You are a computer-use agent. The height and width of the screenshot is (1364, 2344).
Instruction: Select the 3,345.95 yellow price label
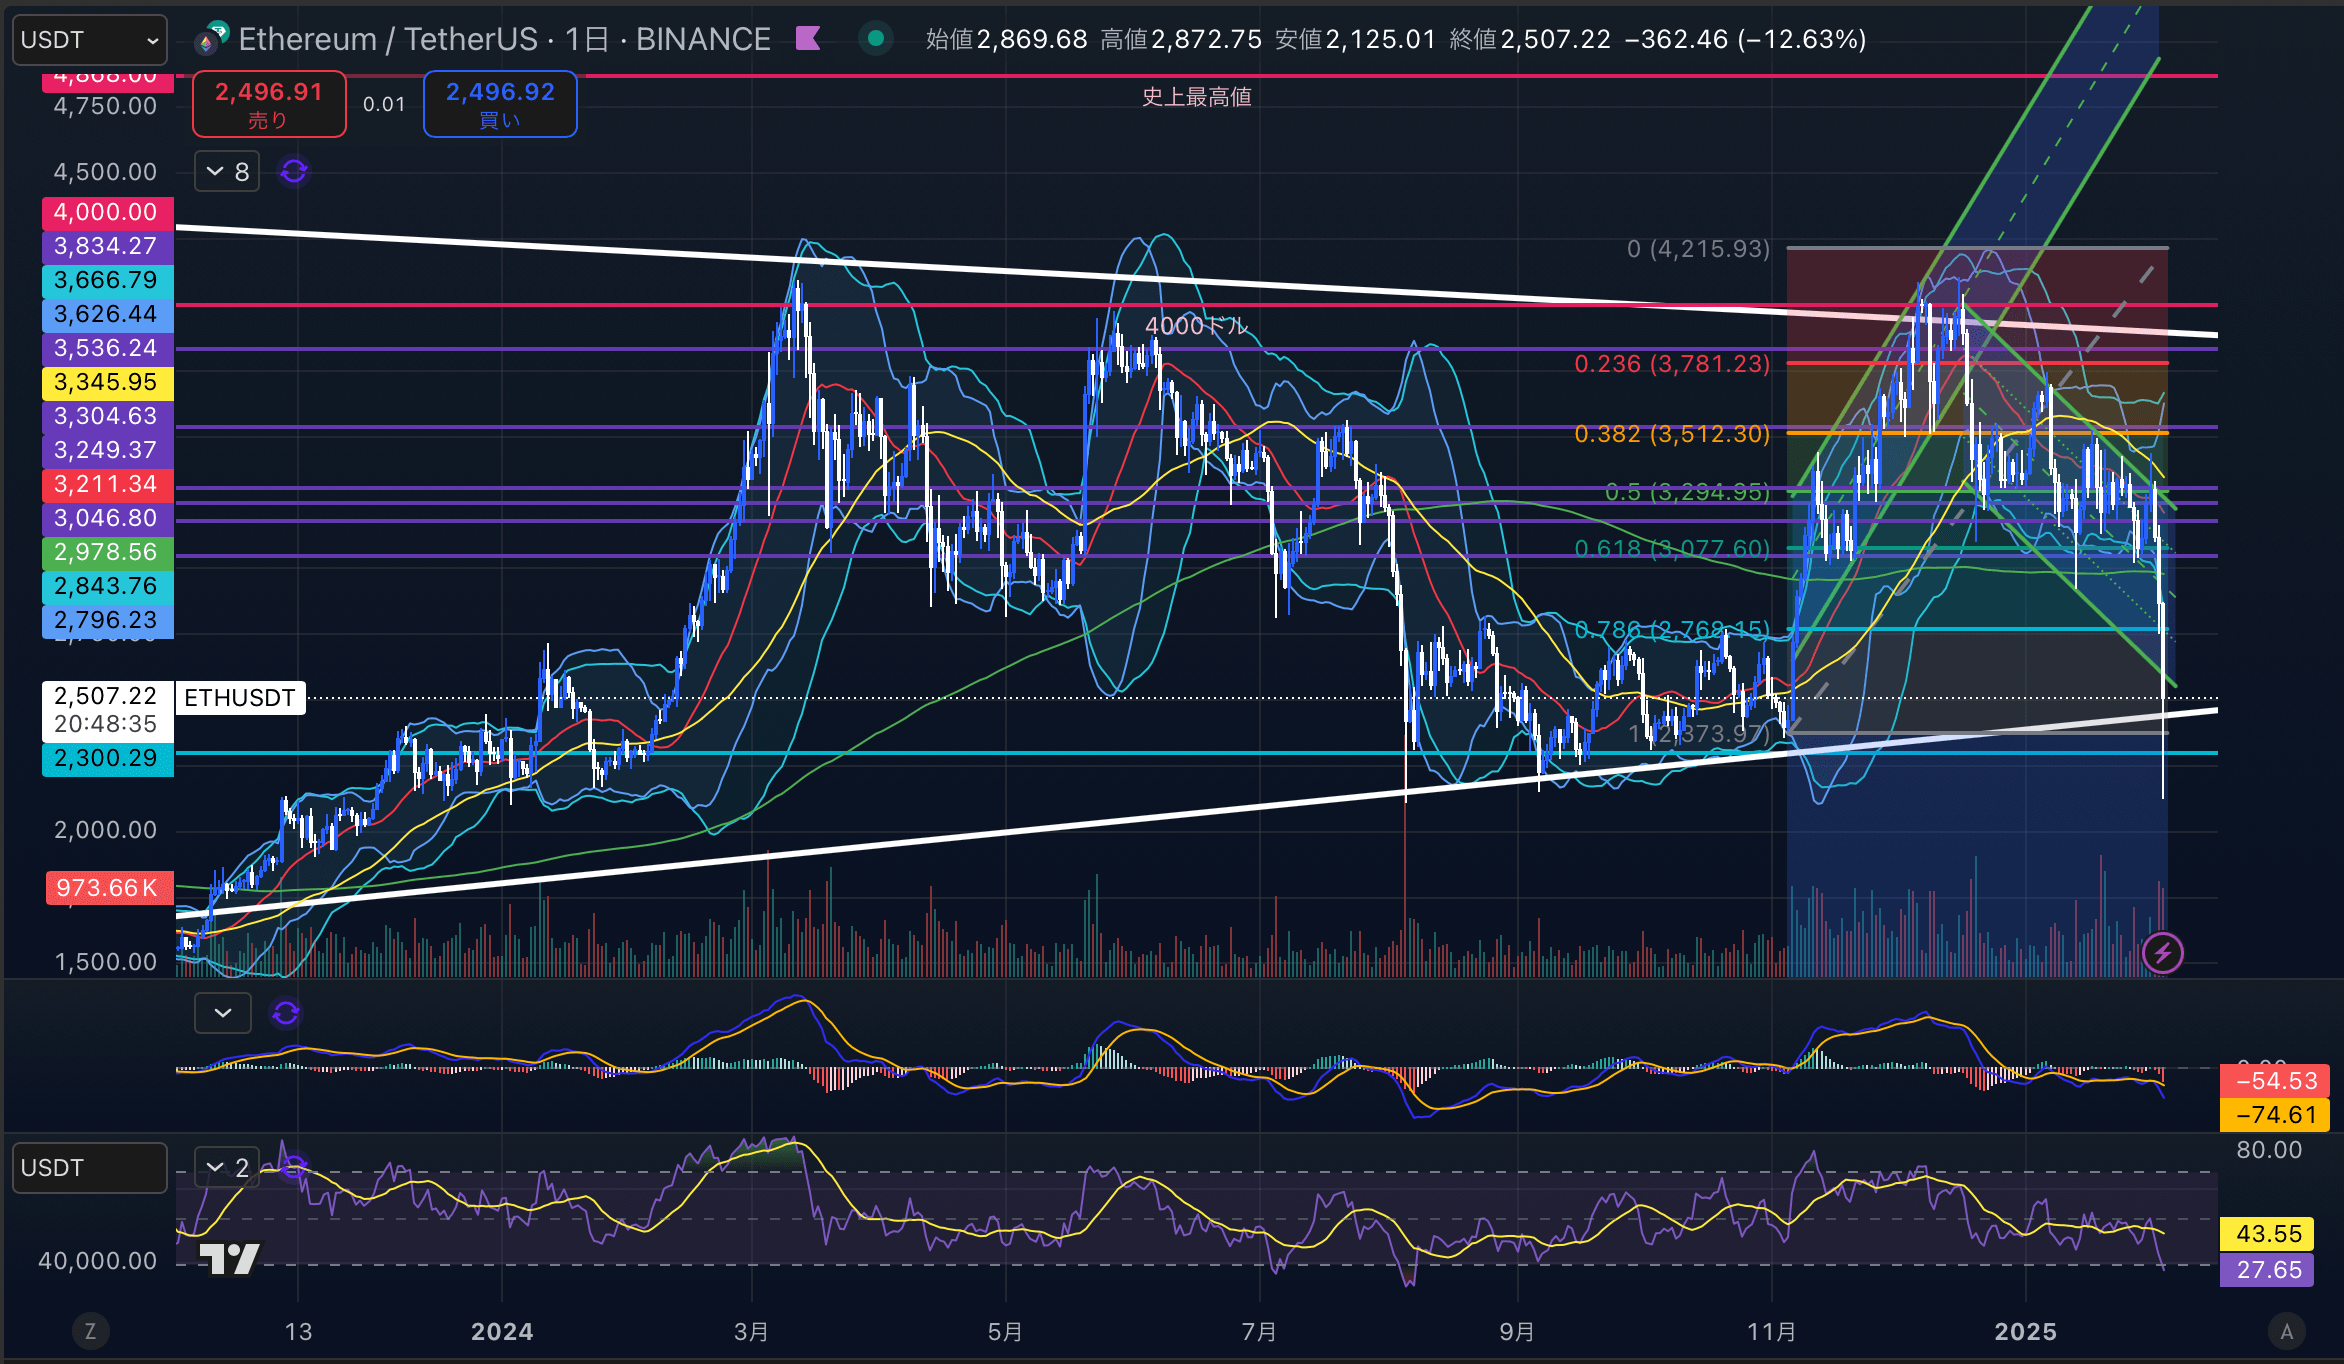(107, 382)
